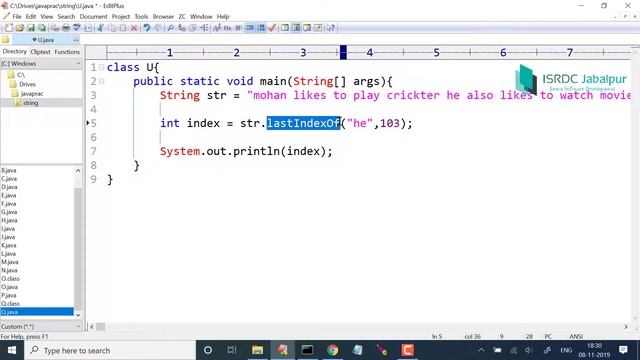
Task: Select Q.class in file list
Action: tap(10, 304)
